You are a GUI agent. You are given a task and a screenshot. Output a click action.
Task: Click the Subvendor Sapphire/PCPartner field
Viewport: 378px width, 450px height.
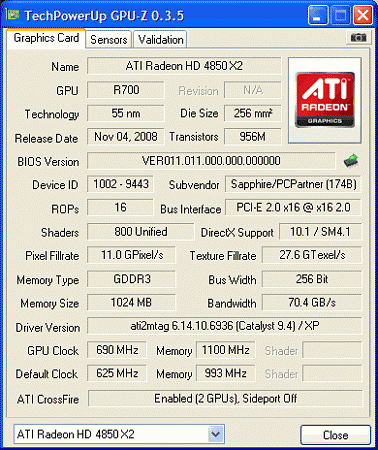(293, 184)
